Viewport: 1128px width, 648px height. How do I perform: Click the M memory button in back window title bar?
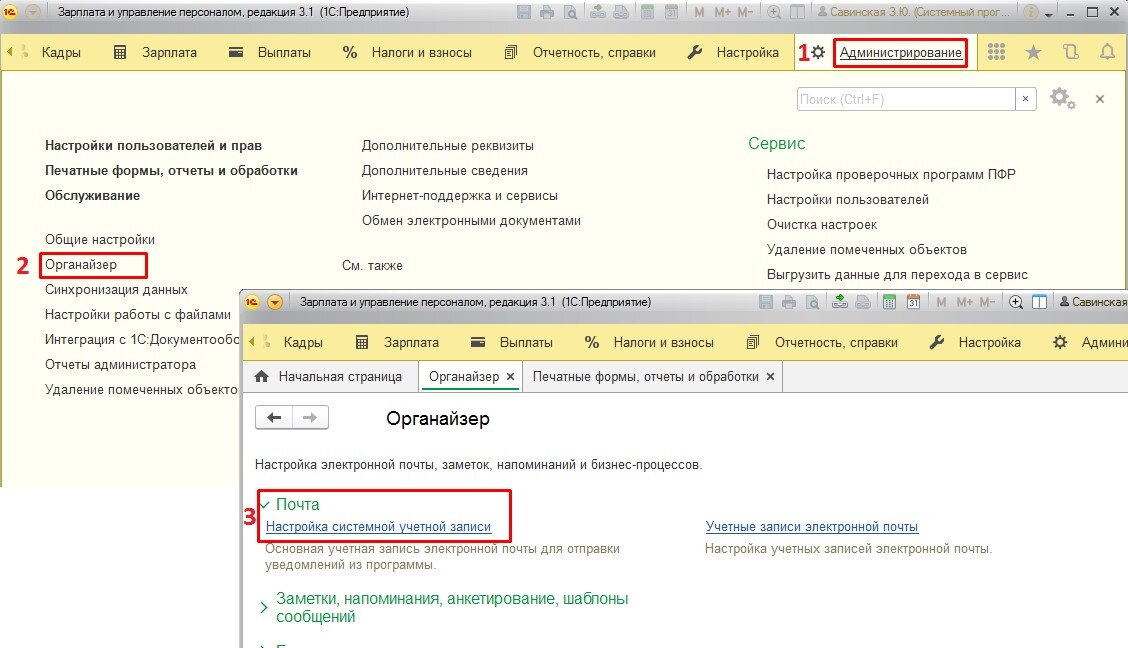[699, 12]
